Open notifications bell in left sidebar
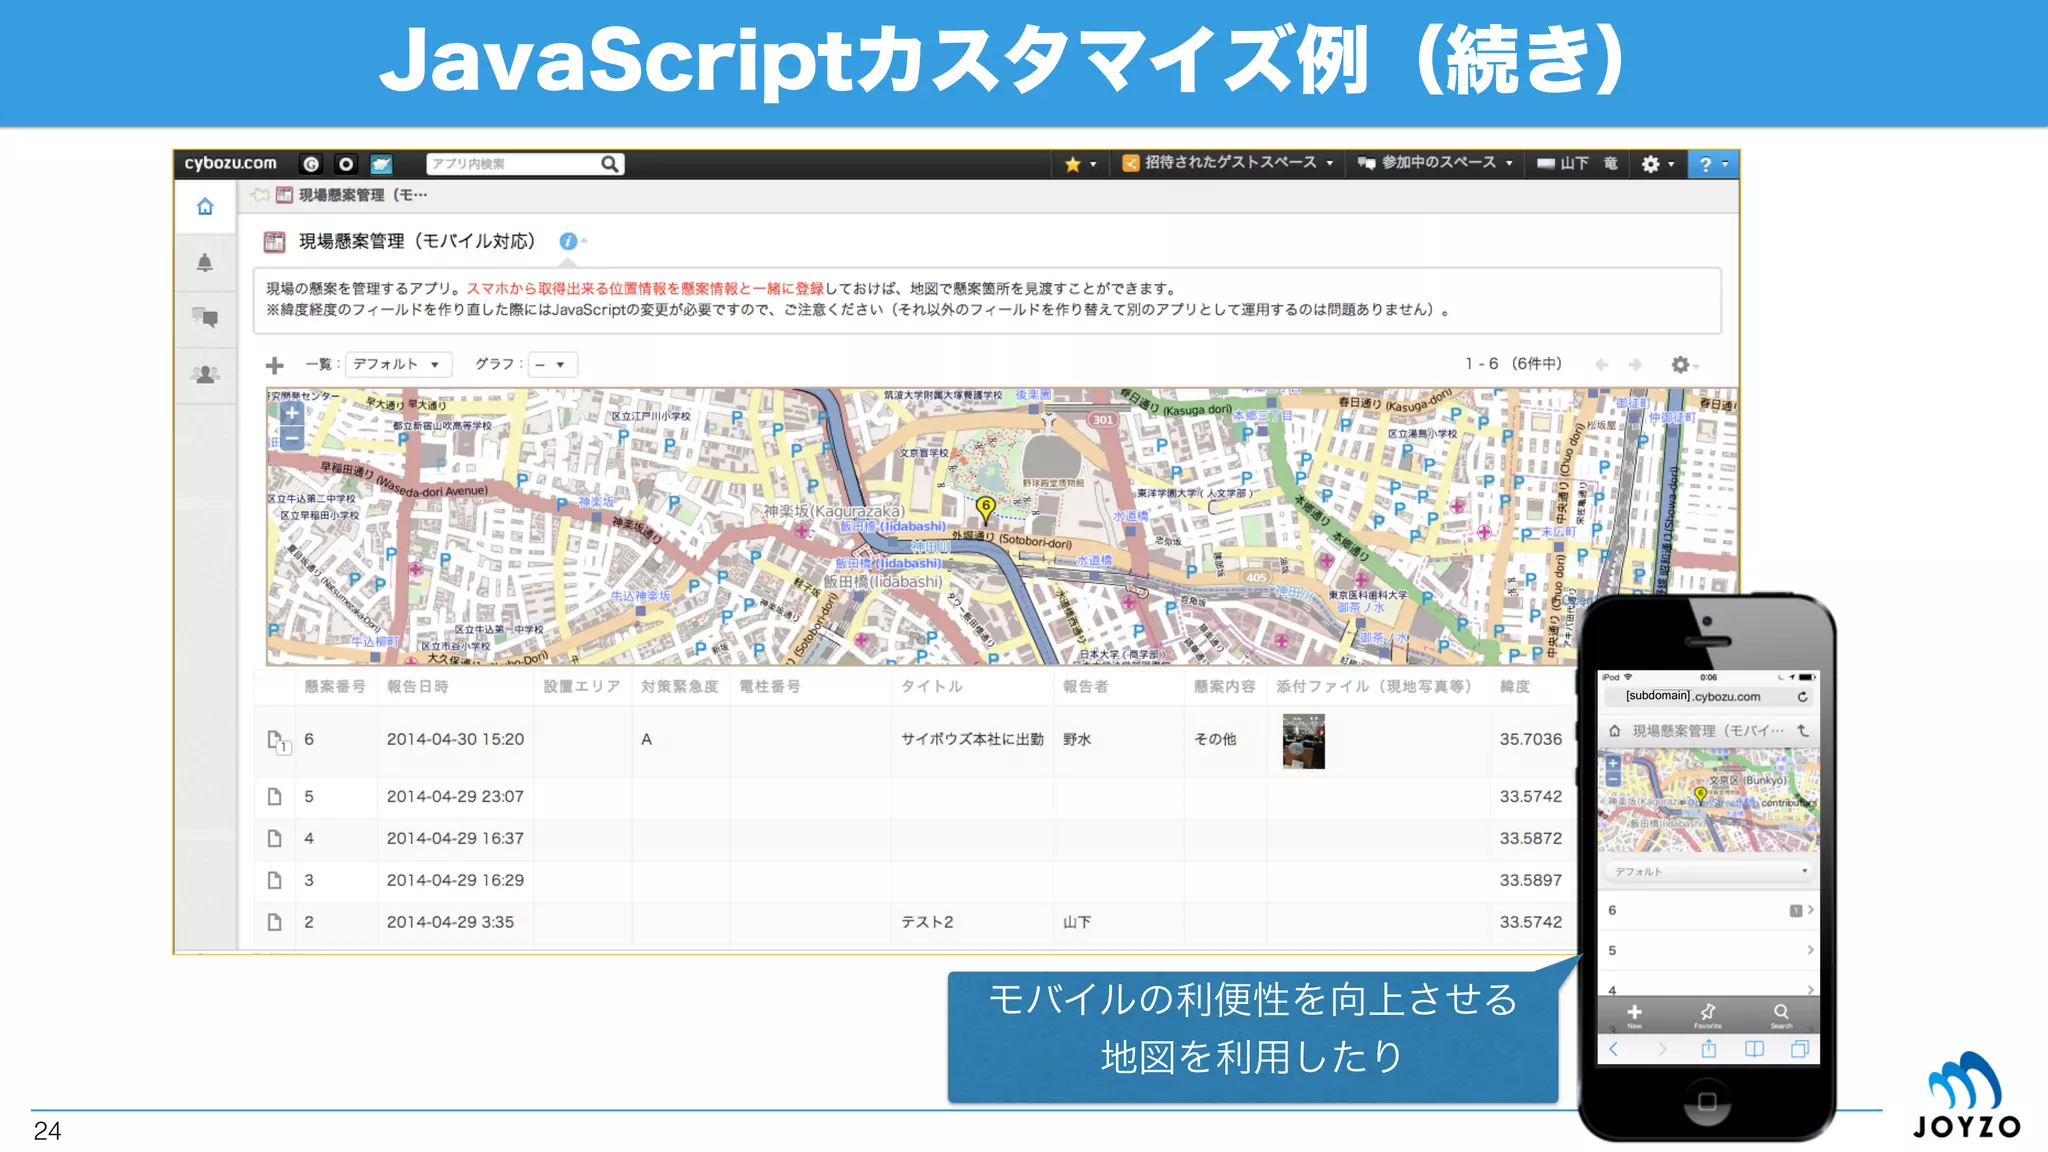 (205, 263)
